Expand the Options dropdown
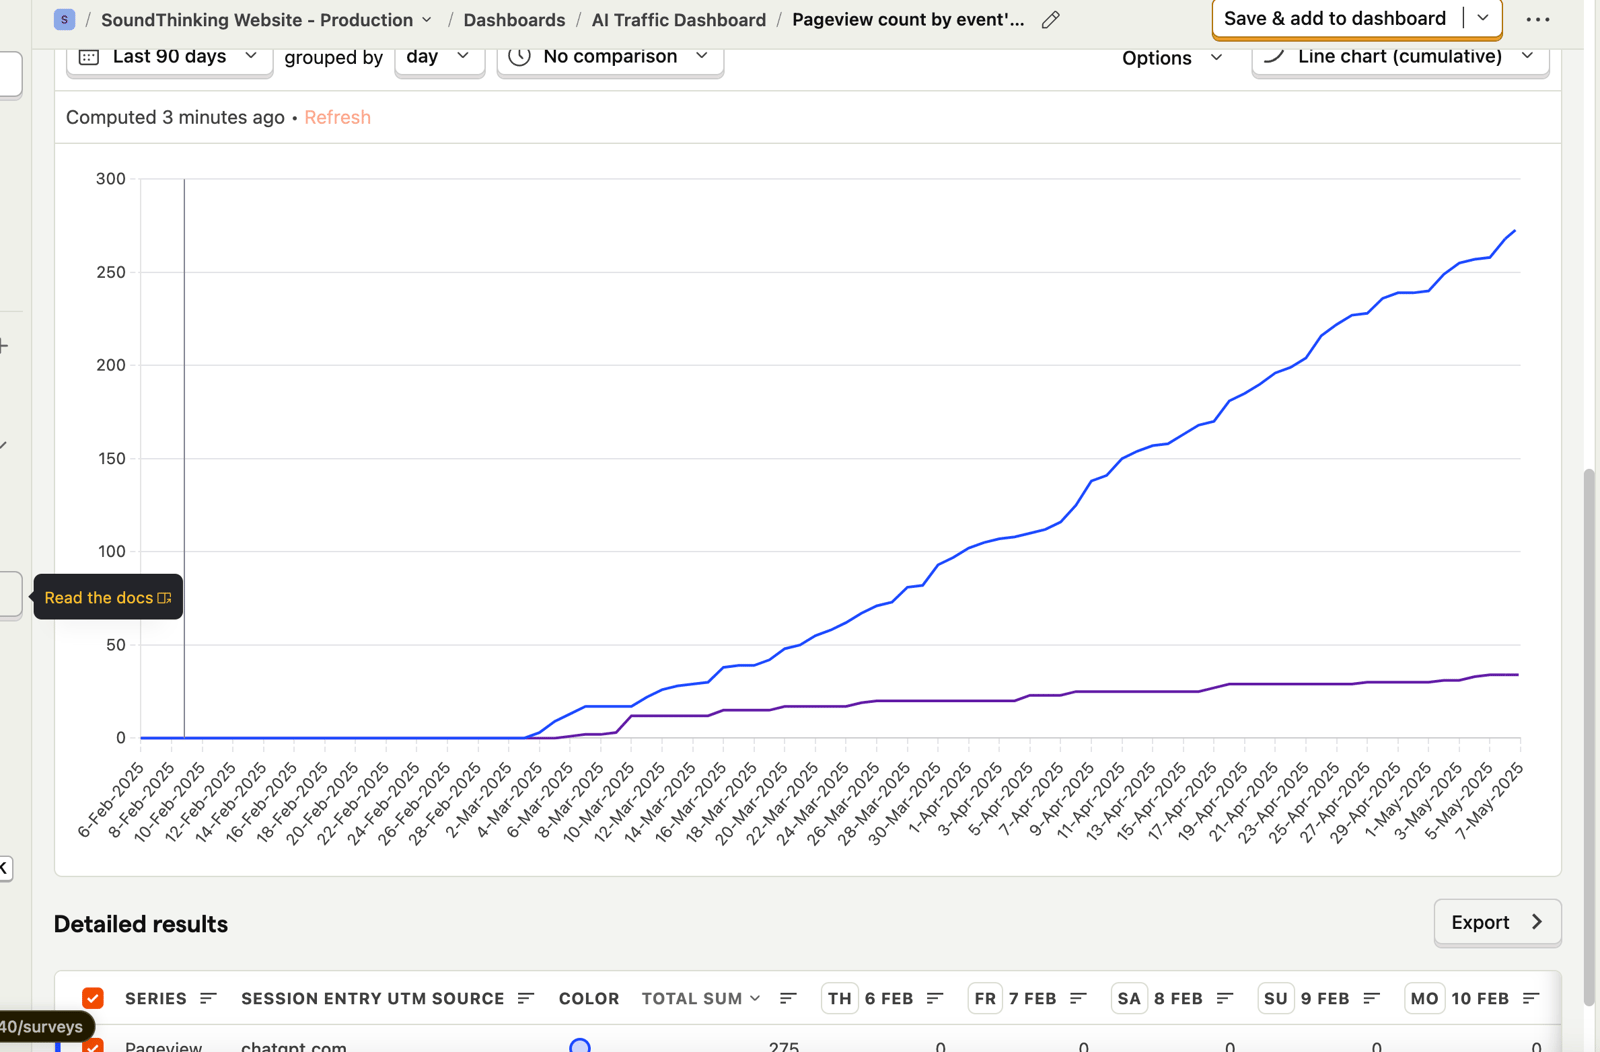The height and width of the screenshot is (1052, 1600). tap(1171, 58)
